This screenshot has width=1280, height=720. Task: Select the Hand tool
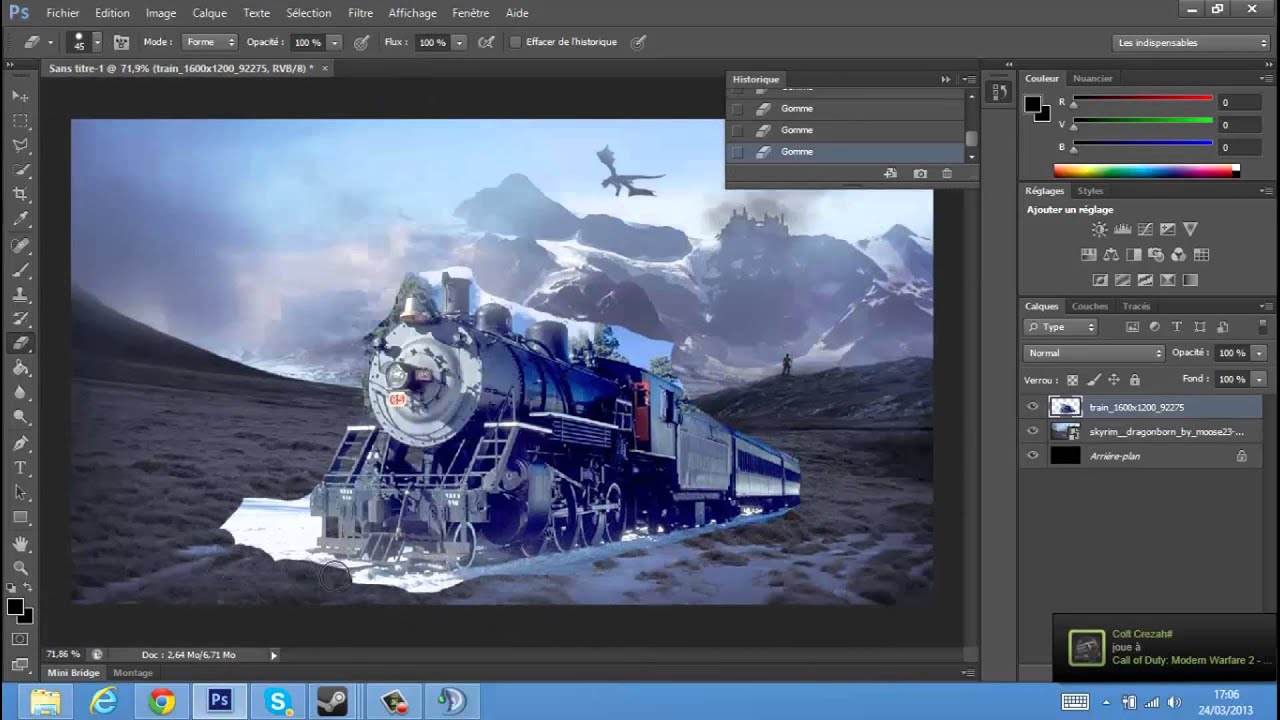coord(20,544)
